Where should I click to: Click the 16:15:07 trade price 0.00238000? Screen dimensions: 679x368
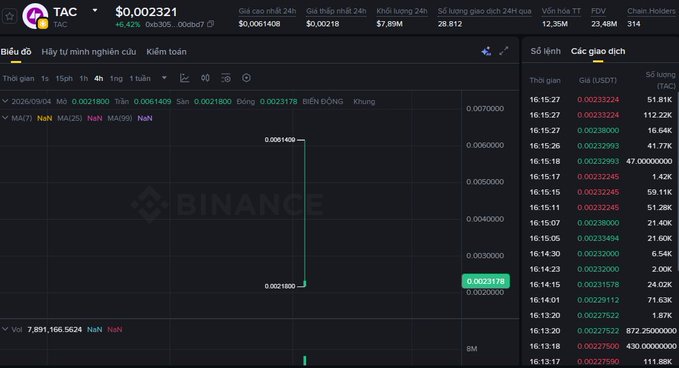[x=598, y=223]
